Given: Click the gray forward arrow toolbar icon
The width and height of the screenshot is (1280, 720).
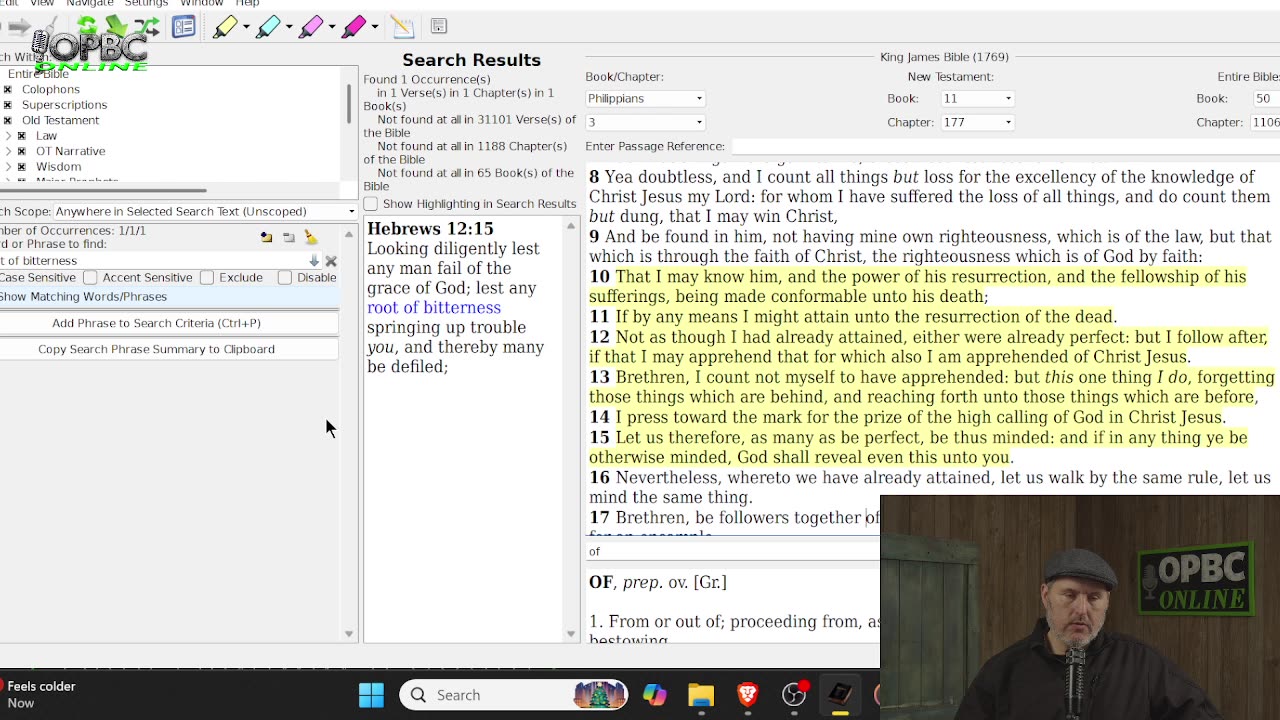Looking at the screenshot, I should click(x=18, y=26).
